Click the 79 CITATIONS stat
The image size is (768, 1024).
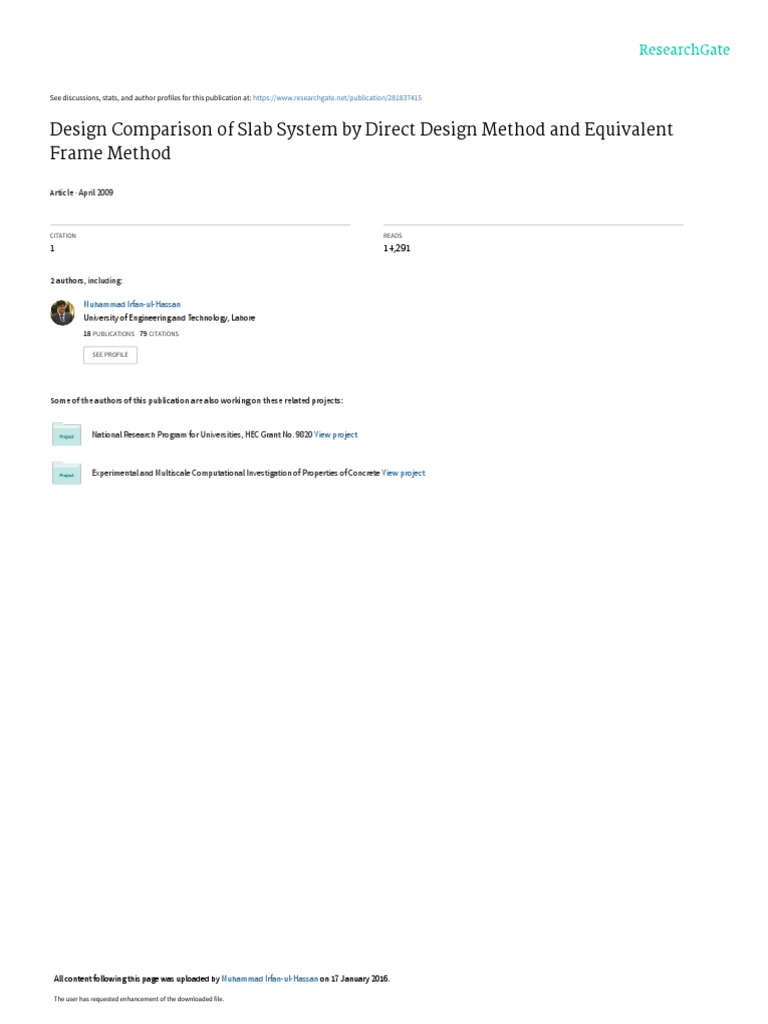(x=159, y=334)
